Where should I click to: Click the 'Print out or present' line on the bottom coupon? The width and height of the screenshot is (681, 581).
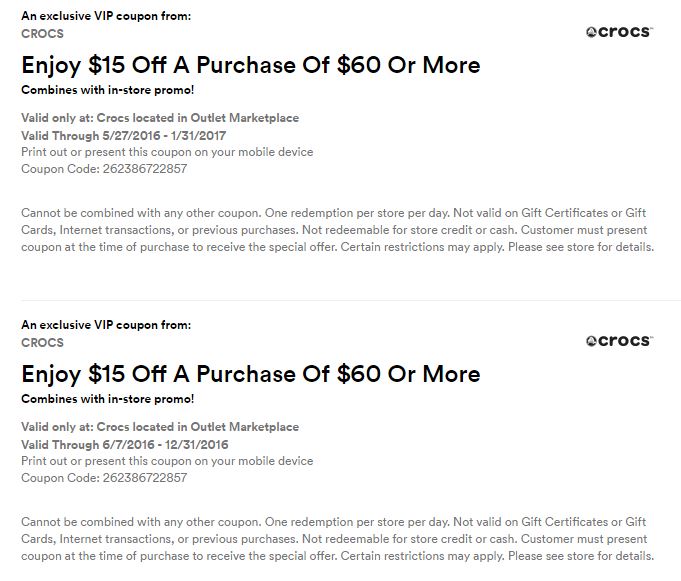click(x=167, y=461)
